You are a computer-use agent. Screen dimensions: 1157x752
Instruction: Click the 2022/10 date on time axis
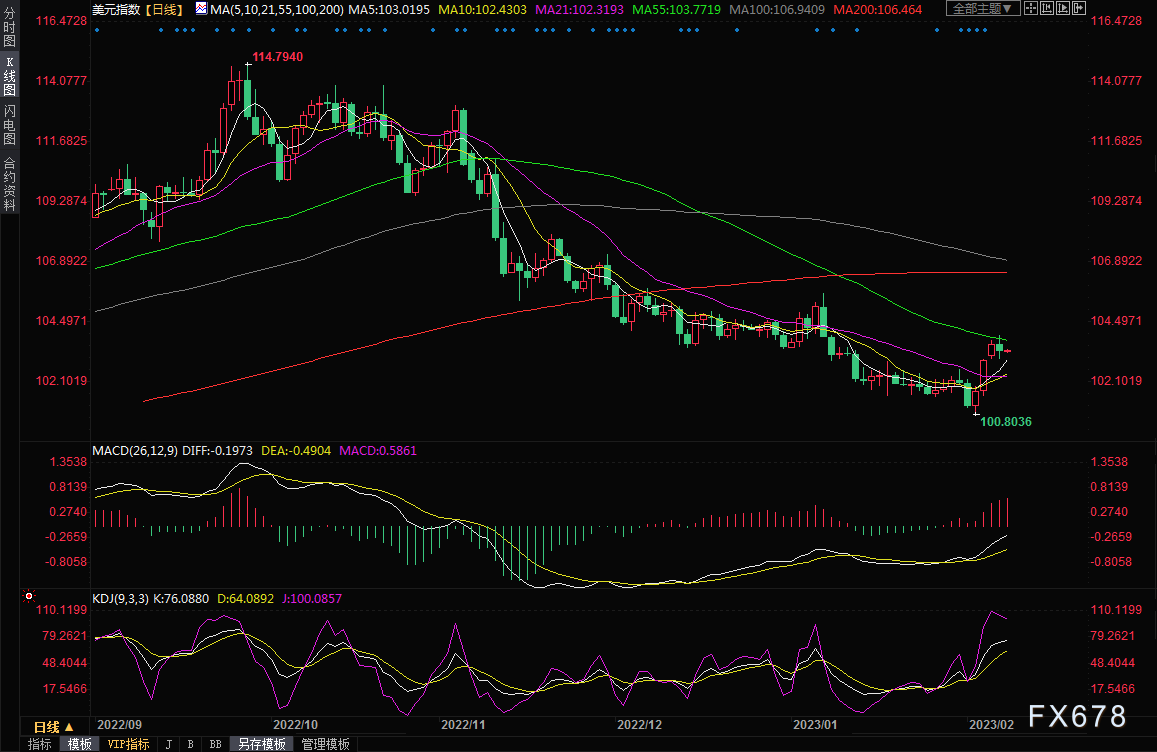(x=295, y=725)
